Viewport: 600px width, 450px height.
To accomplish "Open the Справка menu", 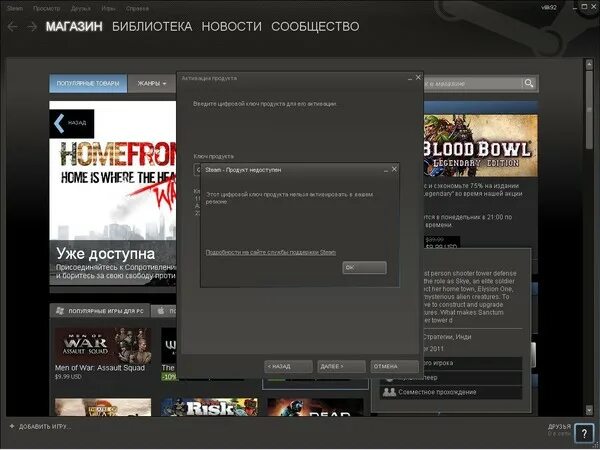I will tap(137, 8).
